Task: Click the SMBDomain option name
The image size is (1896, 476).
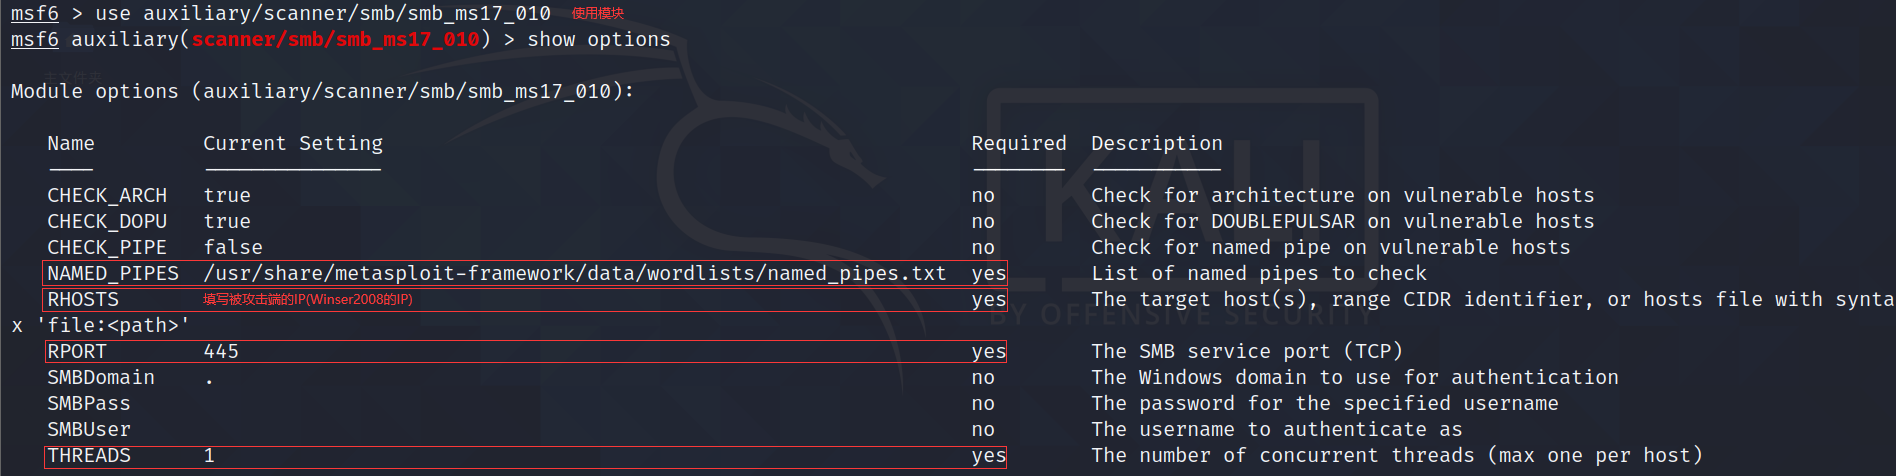Action: coord(101,378)
